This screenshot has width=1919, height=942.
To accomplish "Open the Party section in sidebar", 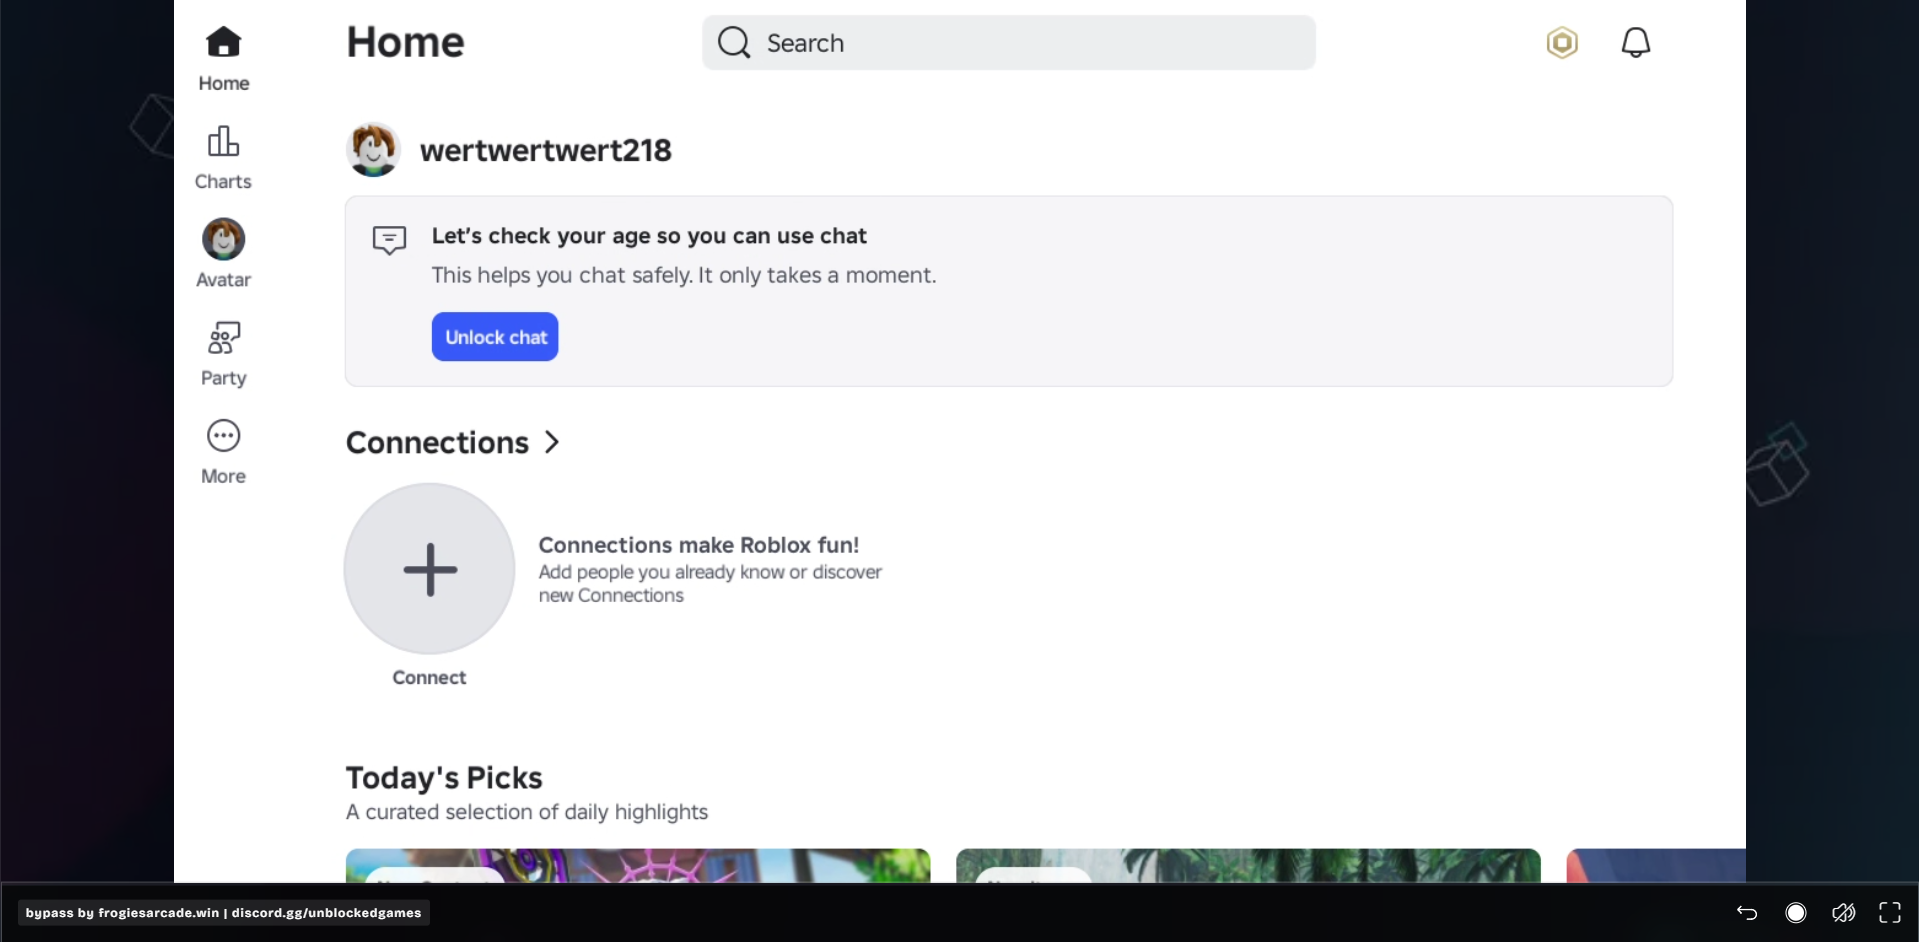I will click(x=223, y=353).
